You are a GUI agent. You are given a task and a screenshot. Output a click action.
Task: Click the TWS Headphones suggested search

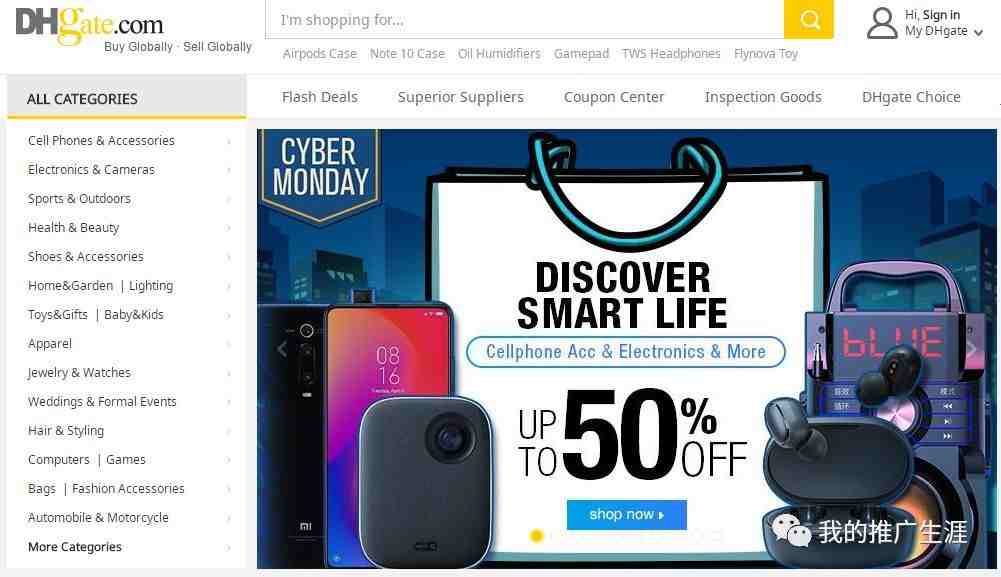671,54
